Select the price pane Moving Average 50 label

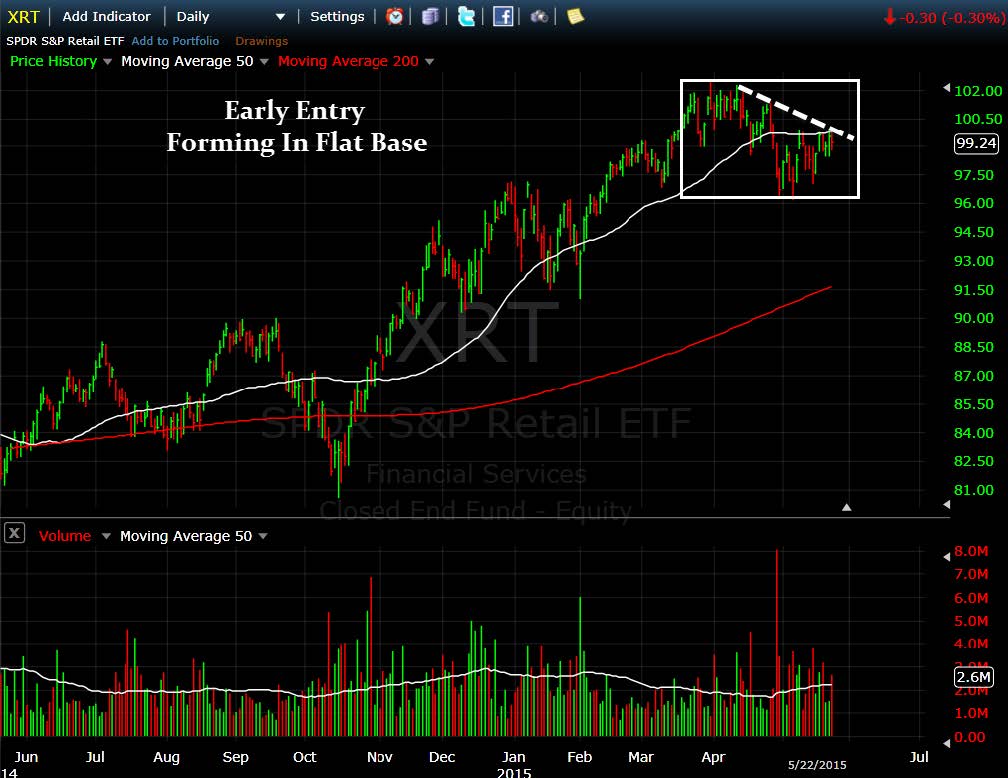pyautogui.click(x=187, y=61)
